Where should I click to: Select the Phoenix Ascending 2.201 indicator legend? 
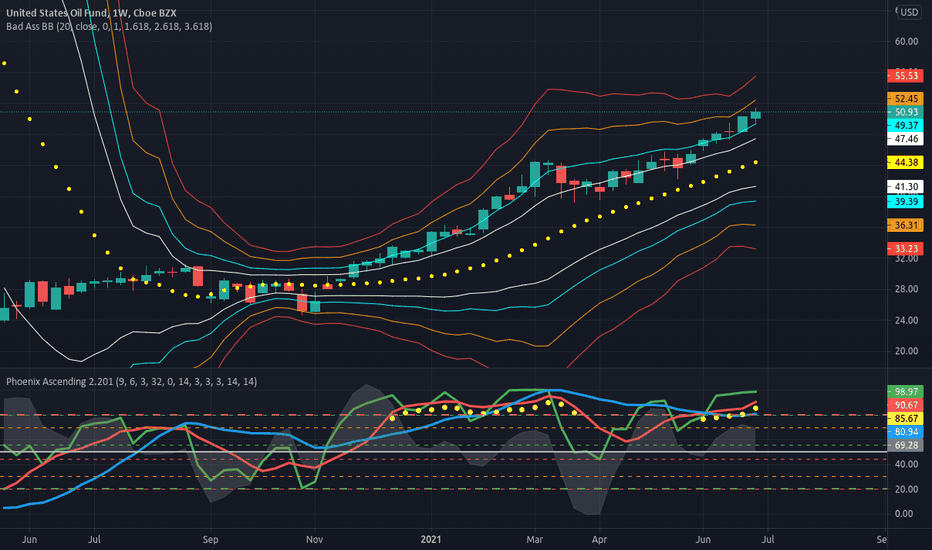click(x=131, y=381)
